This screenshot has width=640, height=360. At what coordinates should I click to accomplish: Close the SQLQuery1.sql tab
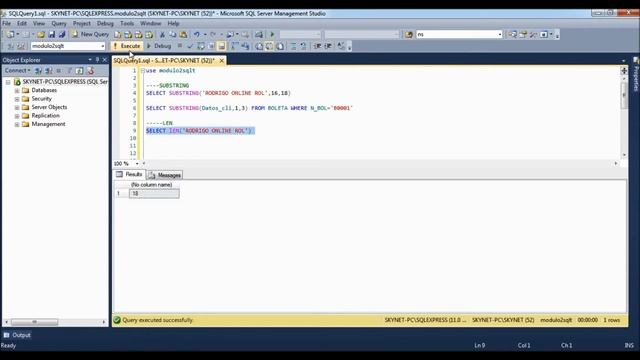point(222,60)
